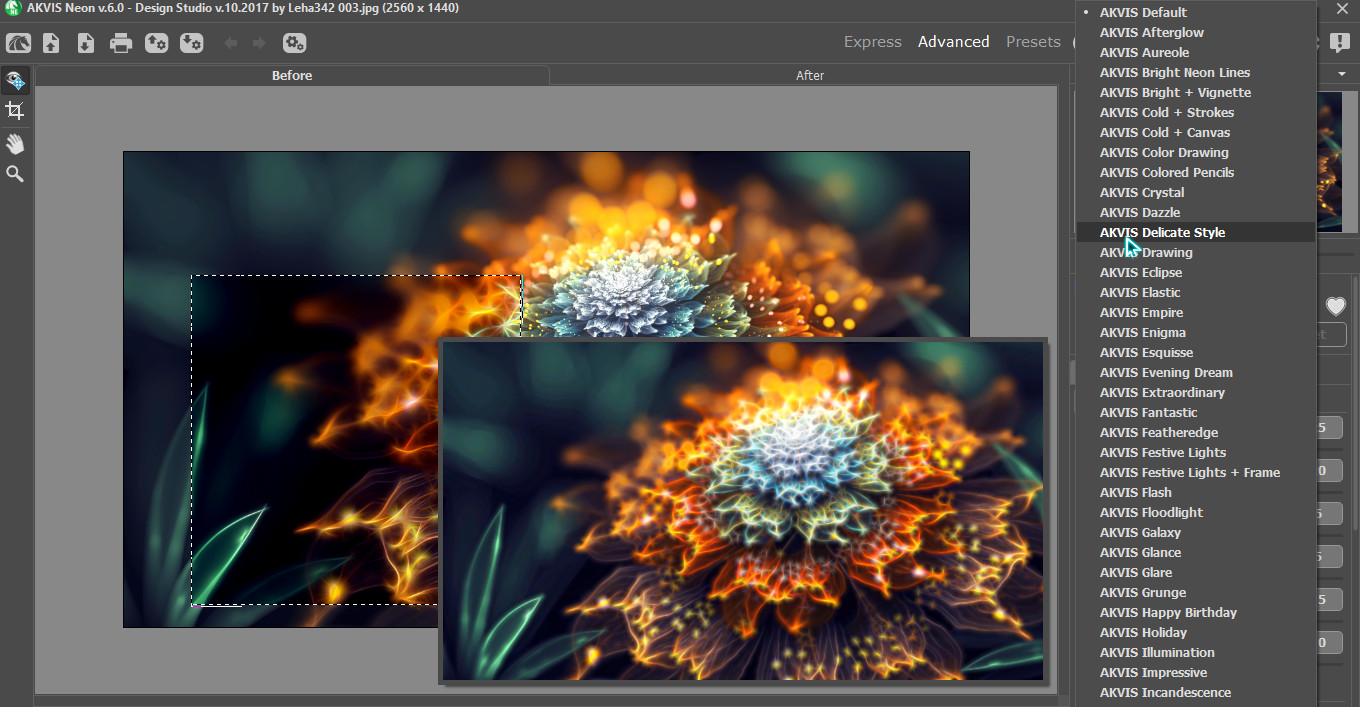Open the batch processing gears icon
Image resolution: width=1360 pixels, height=707 pixels.
294,43
